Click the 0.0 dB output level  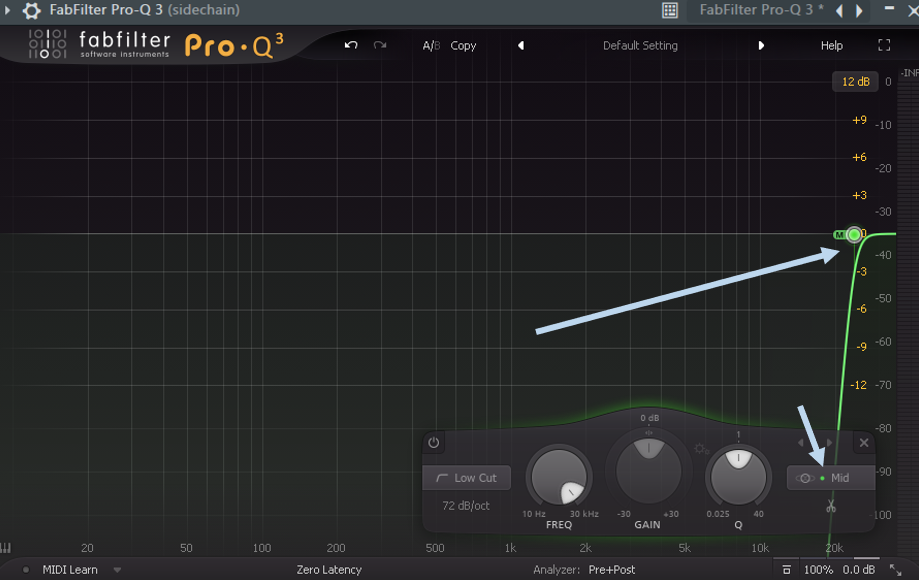(x=859, y=569)
